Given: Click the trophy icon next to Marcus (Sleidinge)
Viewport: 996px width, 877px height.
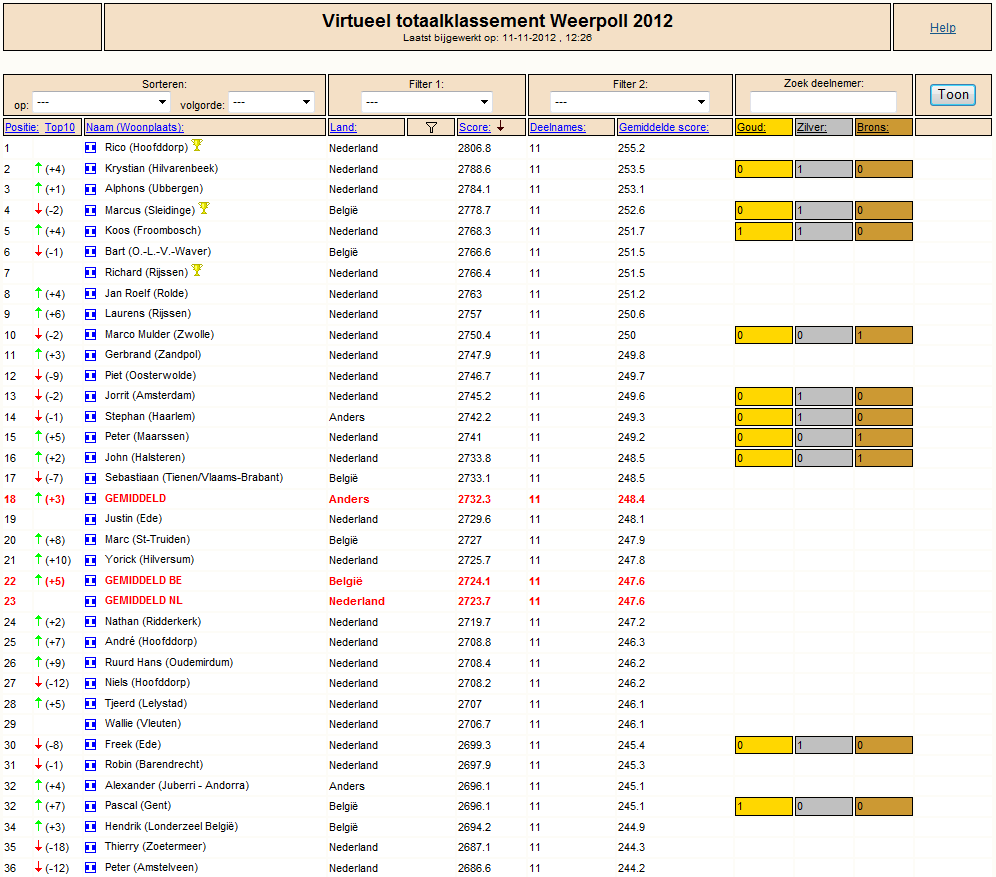Looking at the screenshot, I should point(204,208).
